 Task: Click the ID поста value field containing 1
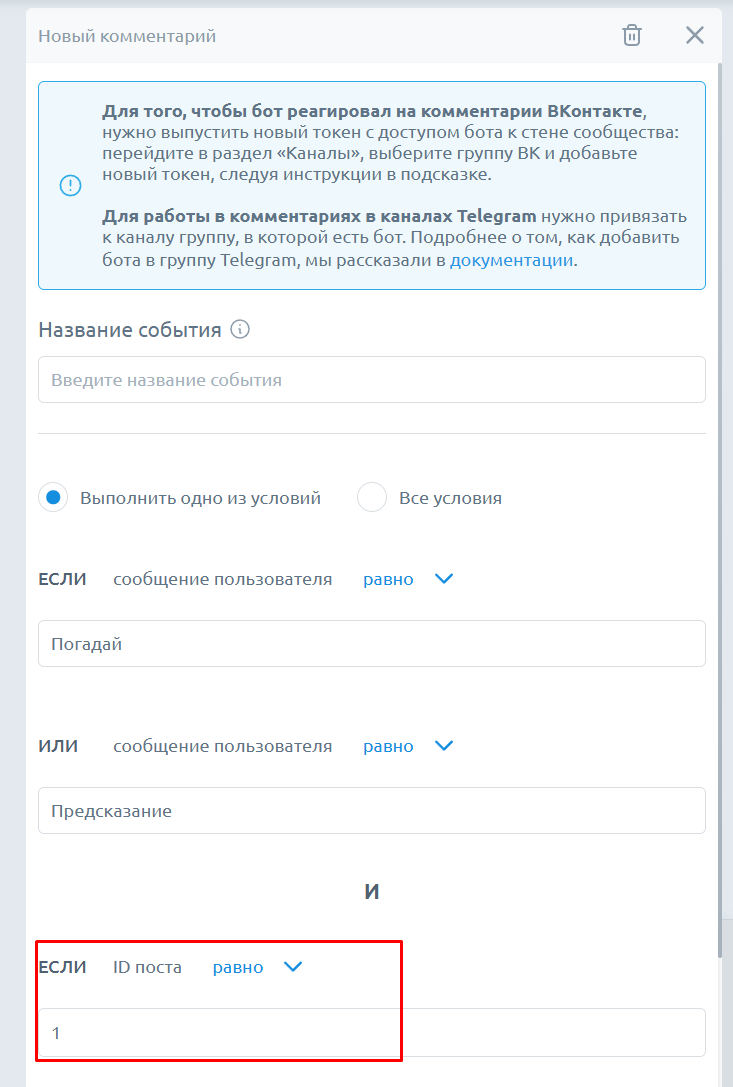coord(371,1032)
